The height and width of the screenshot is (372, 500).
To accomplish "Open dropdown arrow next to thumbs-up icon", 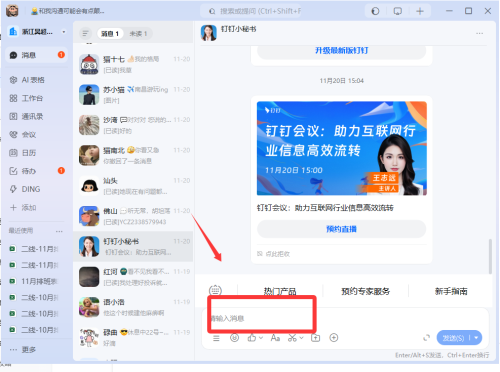I will pyautogui.click(x=261, y=338).
